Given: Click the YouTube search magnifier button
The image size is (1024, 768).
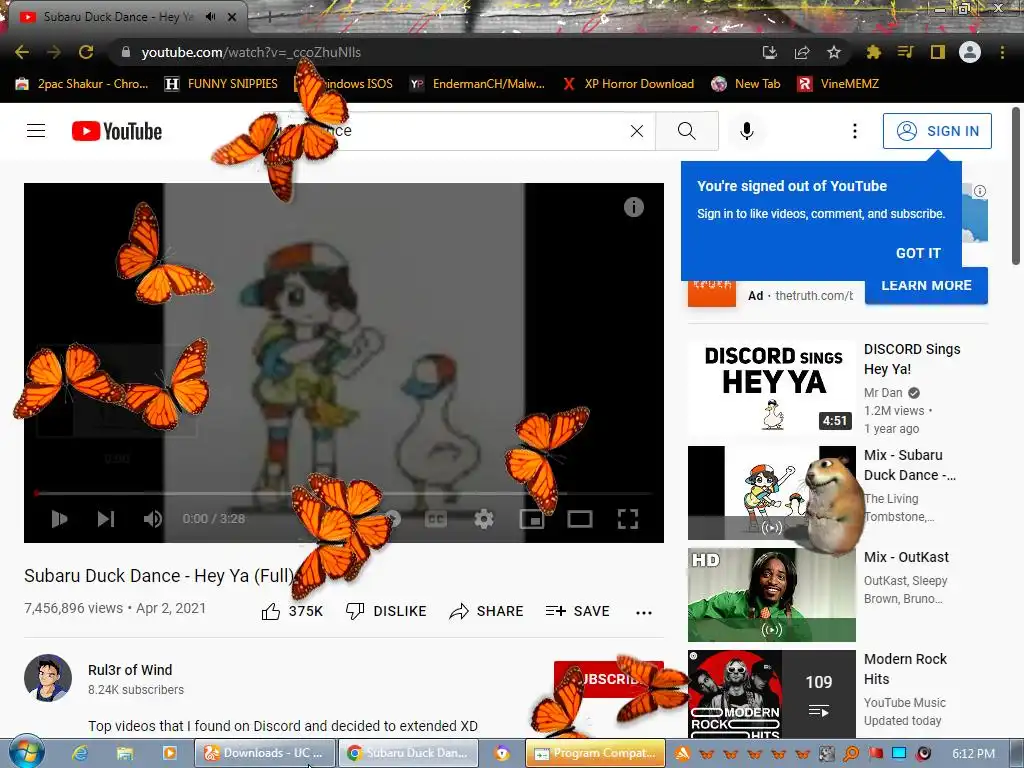Looking at the screenshot, I should [x=687, y=131].
